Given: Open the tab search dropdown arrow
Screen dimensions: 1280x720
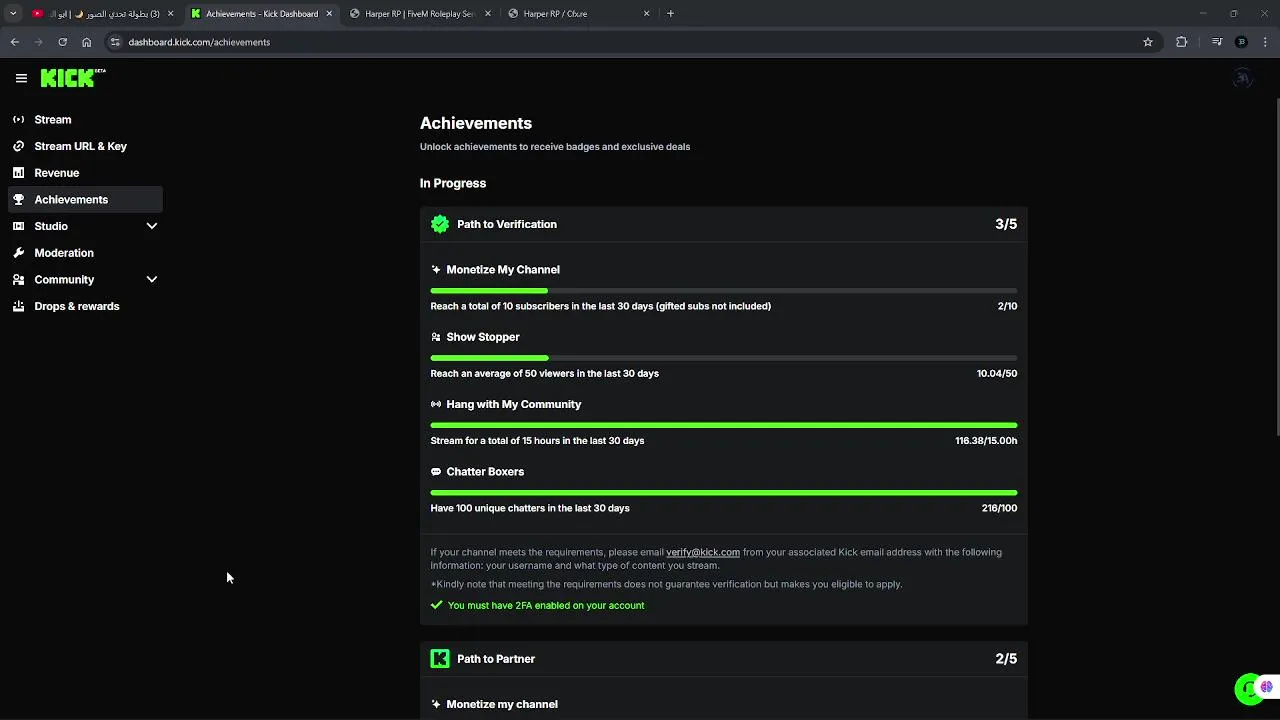Looking at the screenshot, I should point(13,14).
